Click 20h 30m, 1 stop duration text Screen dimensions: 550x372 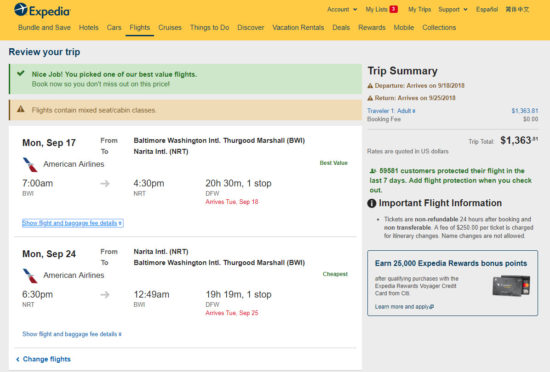[x=238, y=183]
